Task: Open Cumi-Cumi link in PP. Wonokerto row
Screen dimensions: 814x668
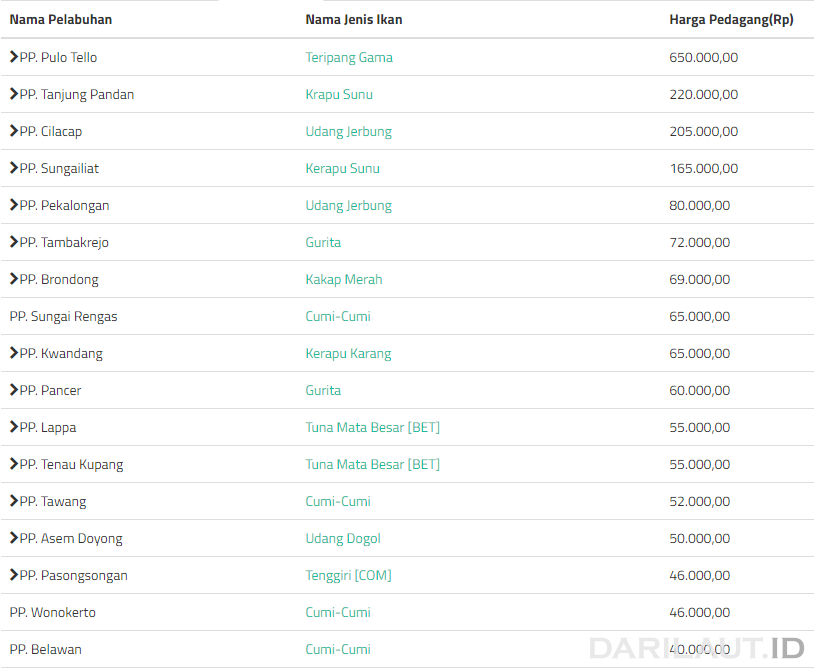Action: click(338, 612)
